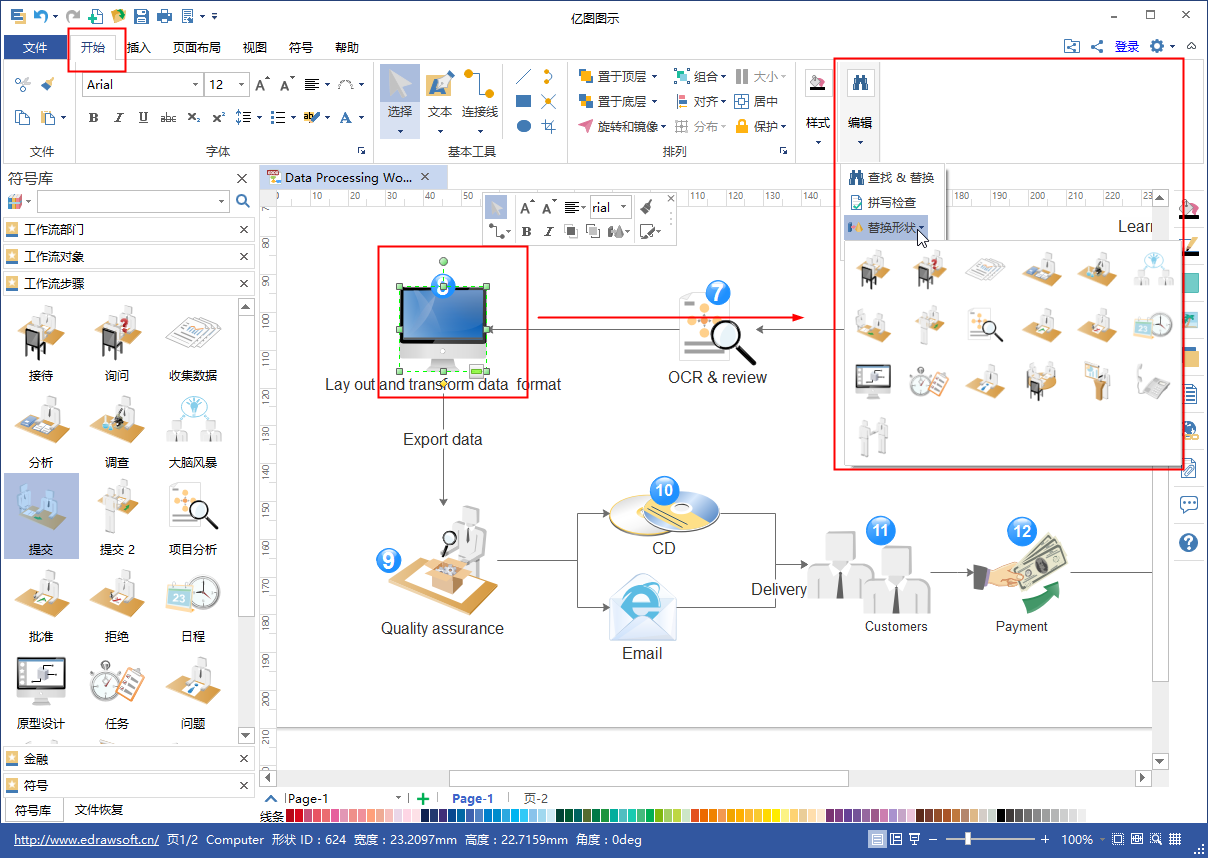Select the line drawing tool
Viewport: 1208px width, 858px height.
pos(523,76)
